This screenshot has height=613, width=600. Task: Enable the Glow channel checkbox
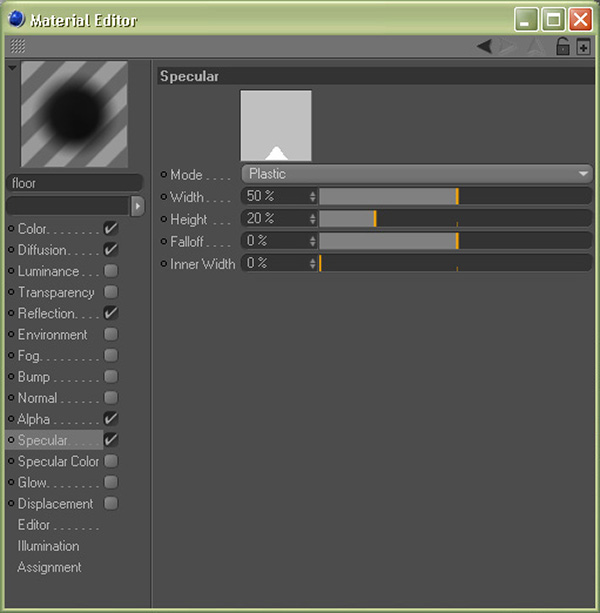[111, 482]
